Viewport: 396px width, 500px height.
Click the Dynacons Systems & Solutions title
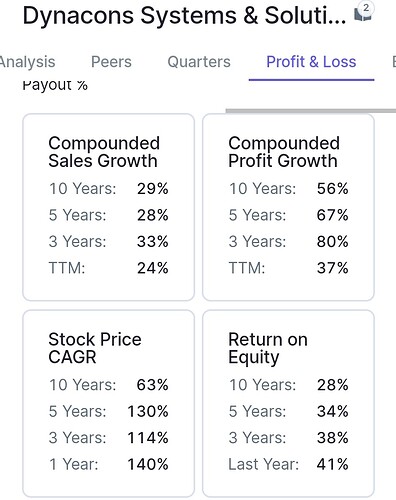184,16
